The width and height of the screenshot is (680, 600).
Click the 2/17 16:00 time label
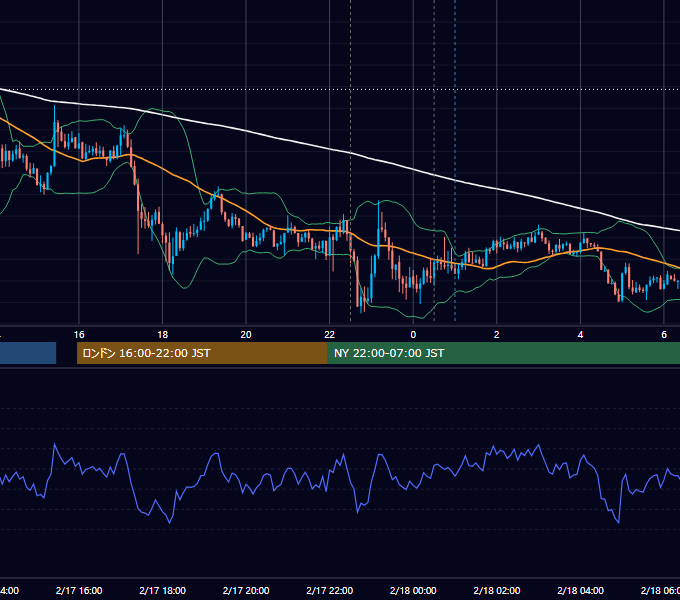pyautogui.click(x=79, y=590)
